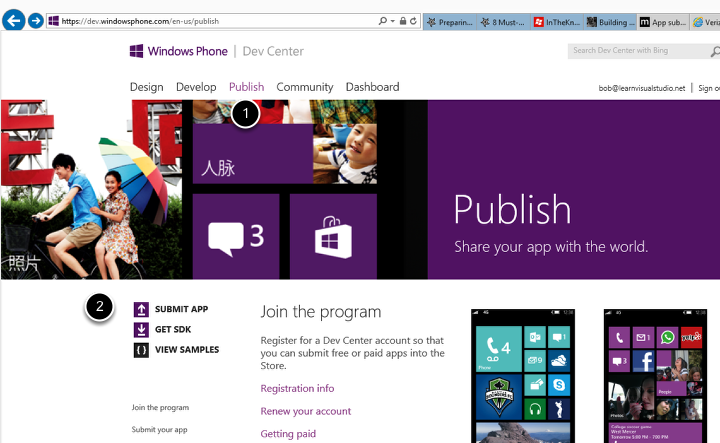Refresh the page using the address bar icon
This screenshot has width=720, height=443.
tap(413, 20)
